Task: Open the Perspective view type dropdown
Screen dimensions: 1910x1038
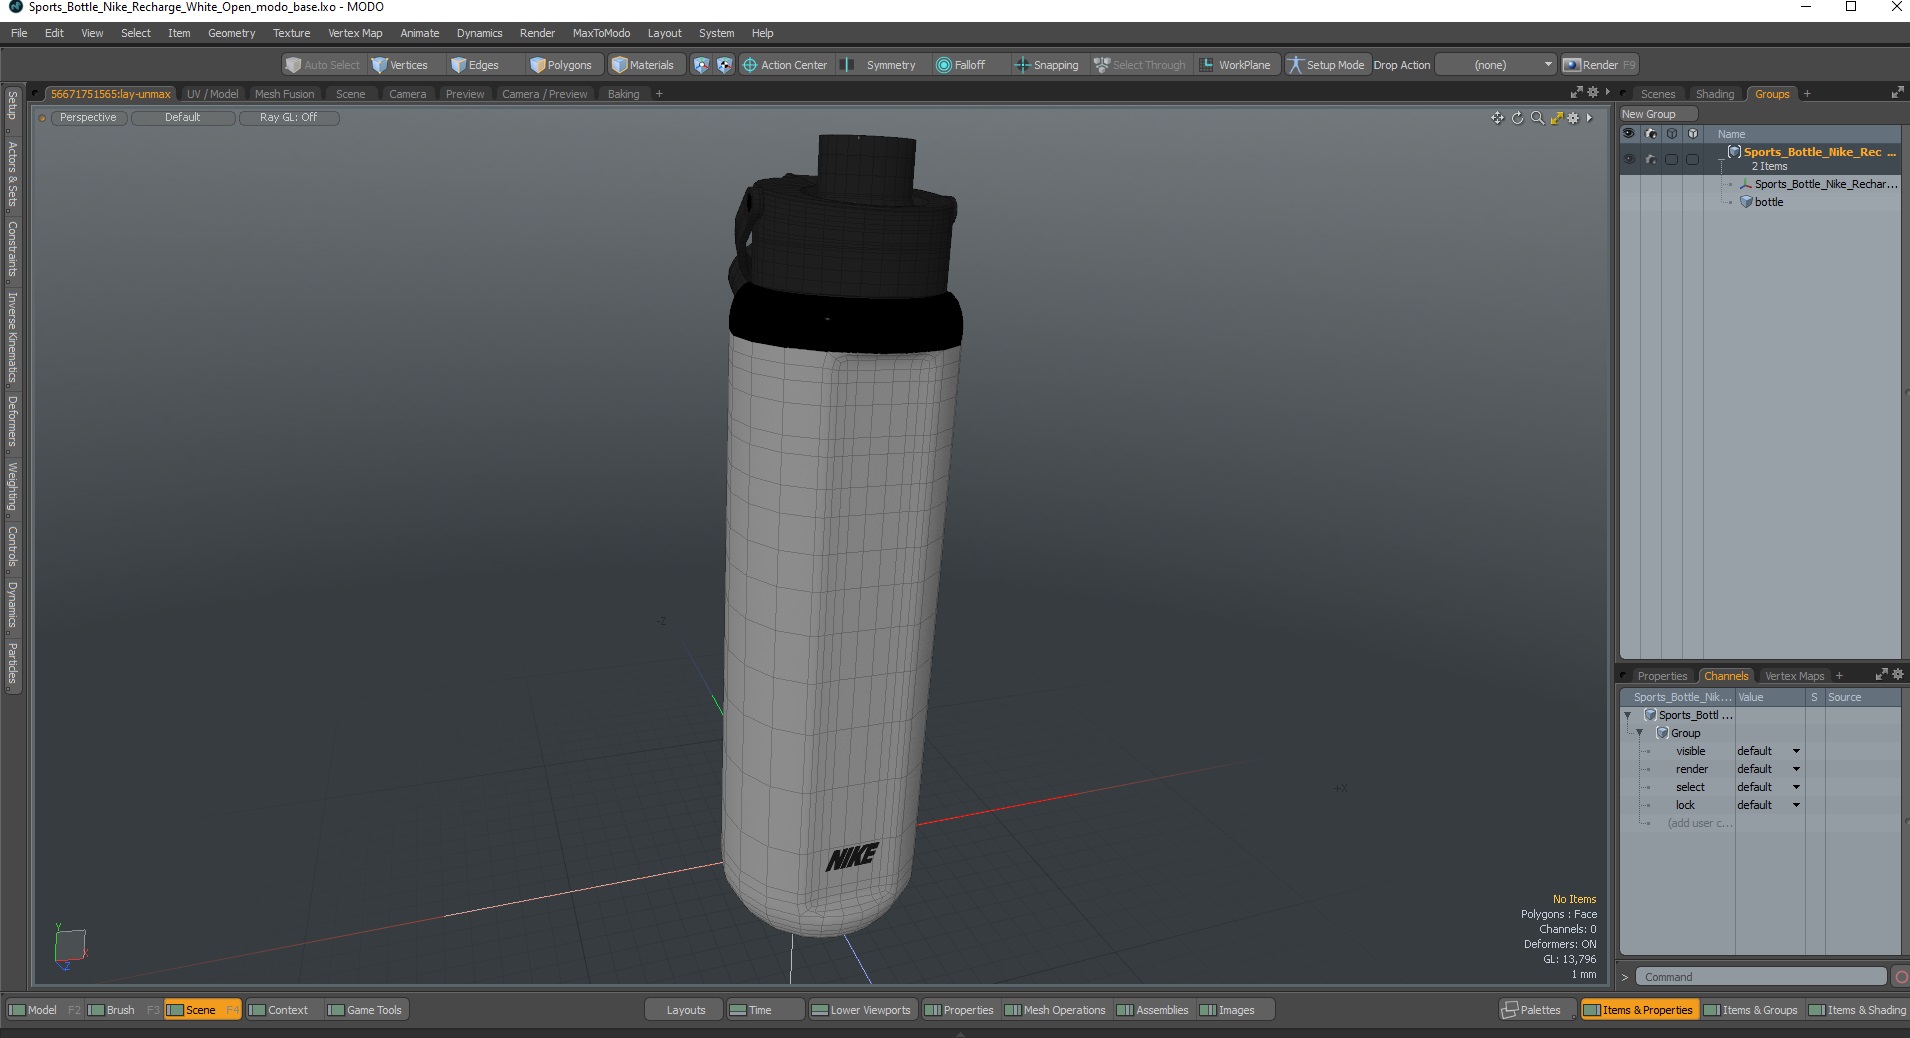Action: click(88, 118)
